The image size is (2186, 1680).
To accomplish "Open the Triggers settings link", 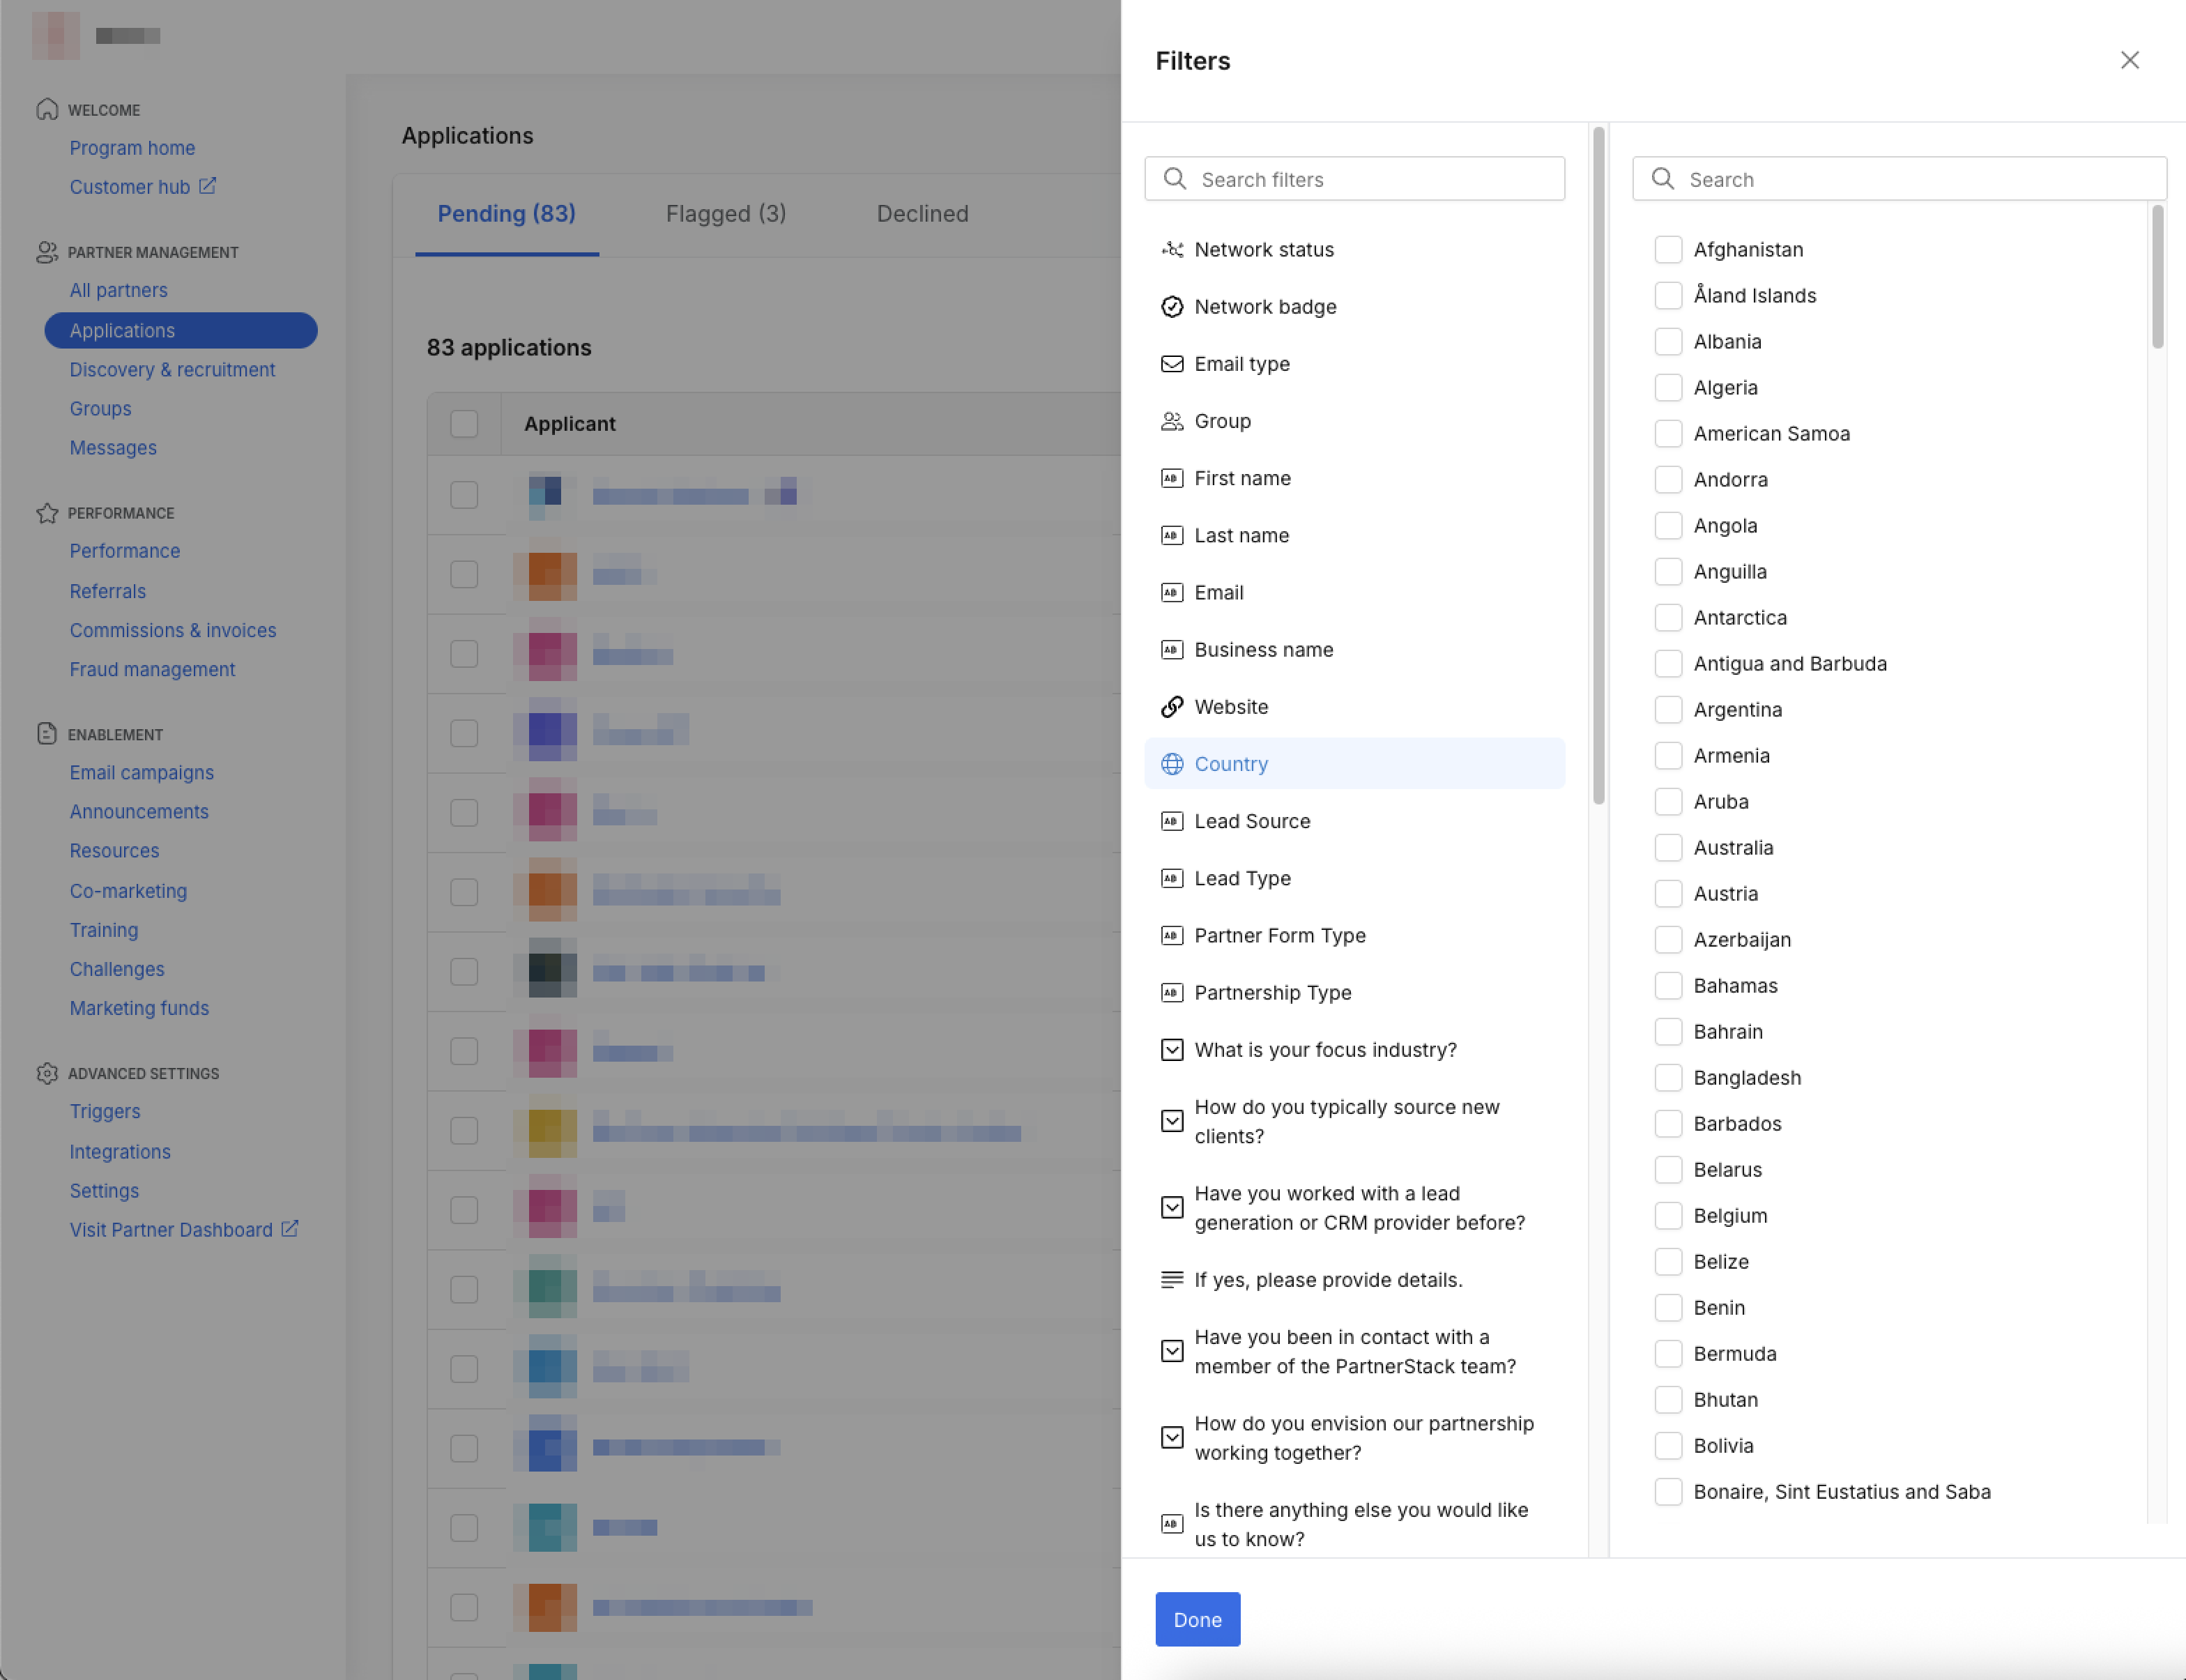I will click(105, 1111).
